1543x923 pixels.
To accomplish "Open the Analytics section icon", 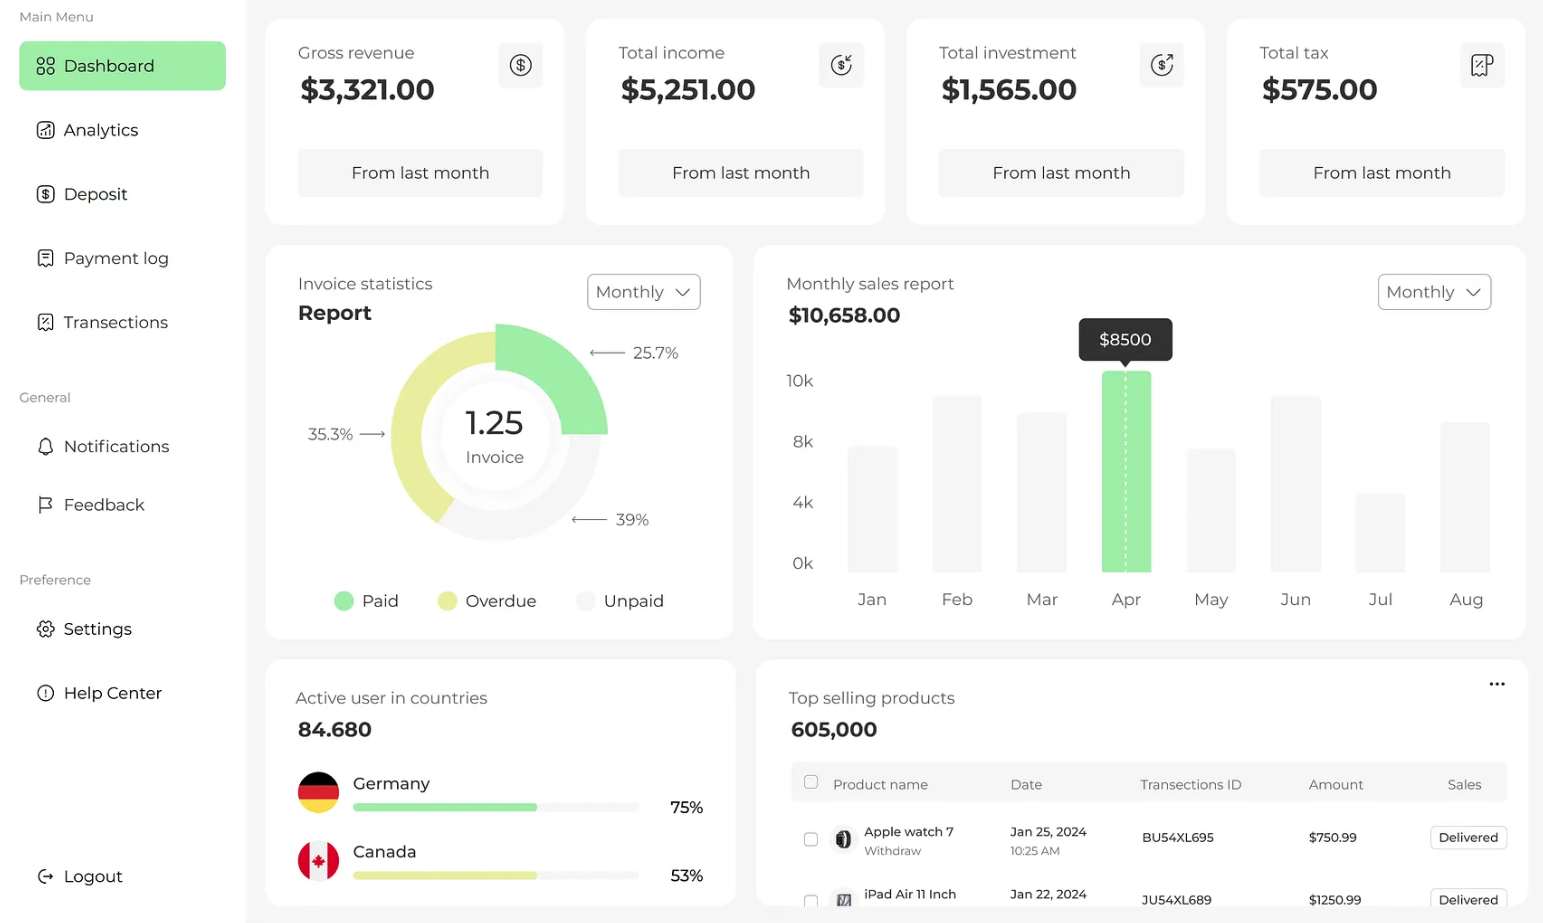I will (x=46, y=130).
